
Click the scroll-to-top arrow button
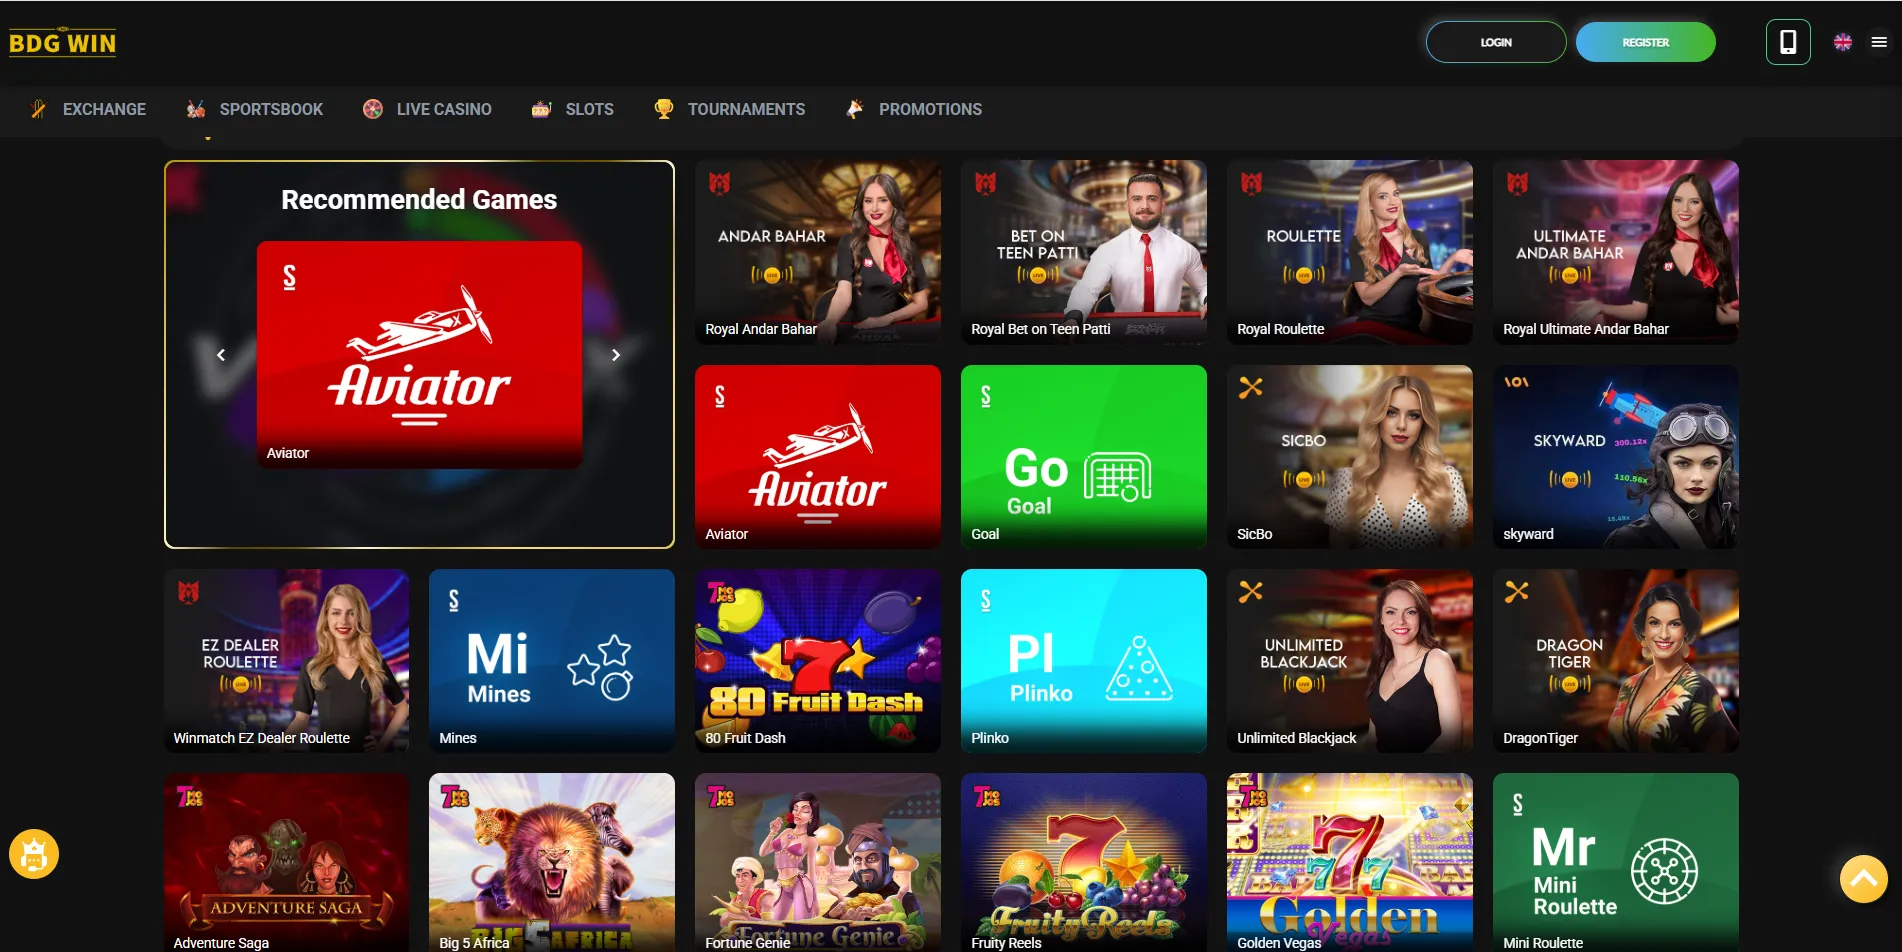coord(1864,879)
